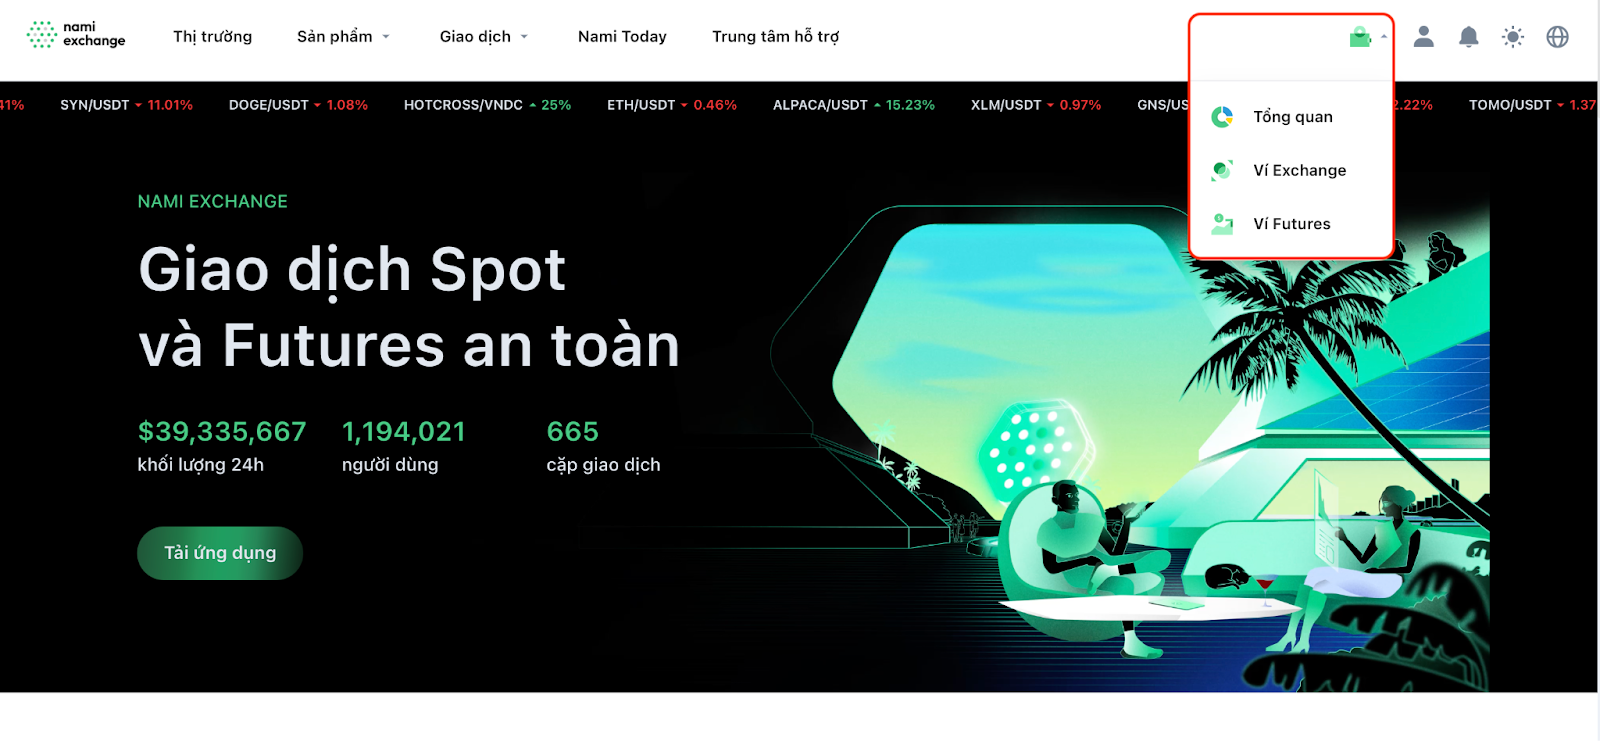Click the Nami Exchange logo
This screenshot has height=741, width=1600.
[76, 35]
